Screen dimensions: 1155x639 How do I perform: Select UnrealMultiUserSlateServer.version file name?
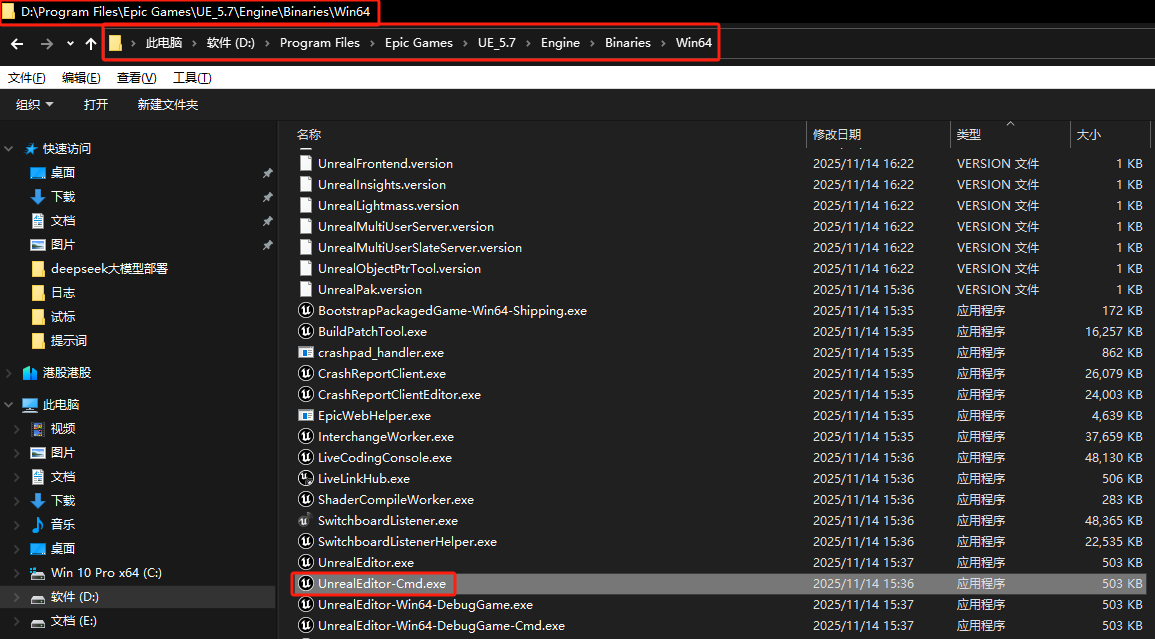tap(420, 248)
